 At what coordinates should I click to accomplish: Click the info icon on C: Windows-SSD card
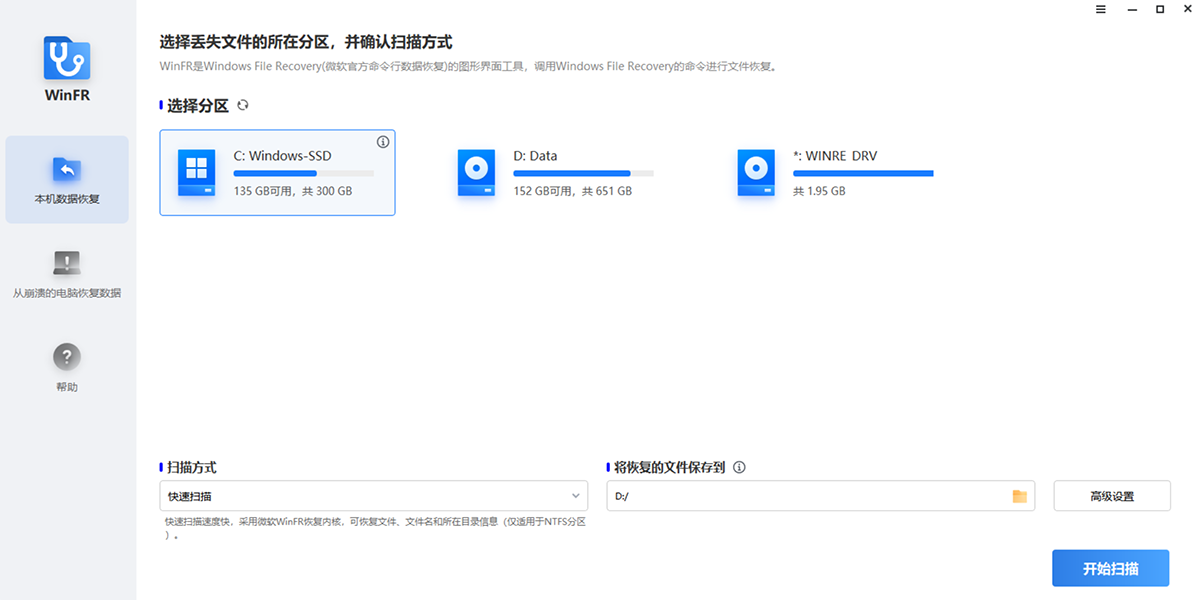382,142
